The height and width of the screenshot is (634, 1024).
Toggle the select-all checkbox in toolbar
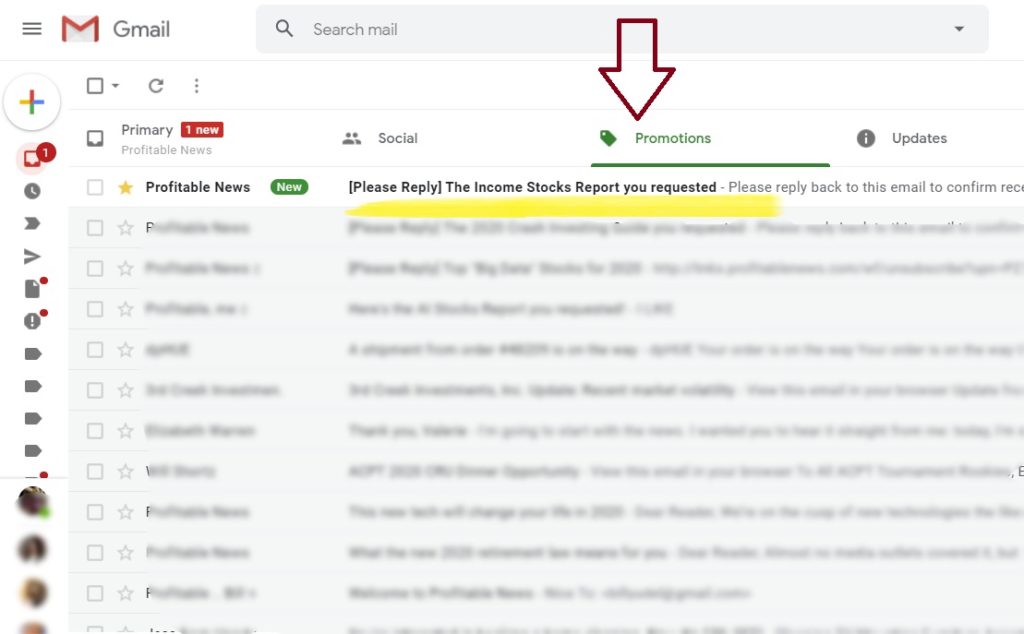click(x=95, y=86)
